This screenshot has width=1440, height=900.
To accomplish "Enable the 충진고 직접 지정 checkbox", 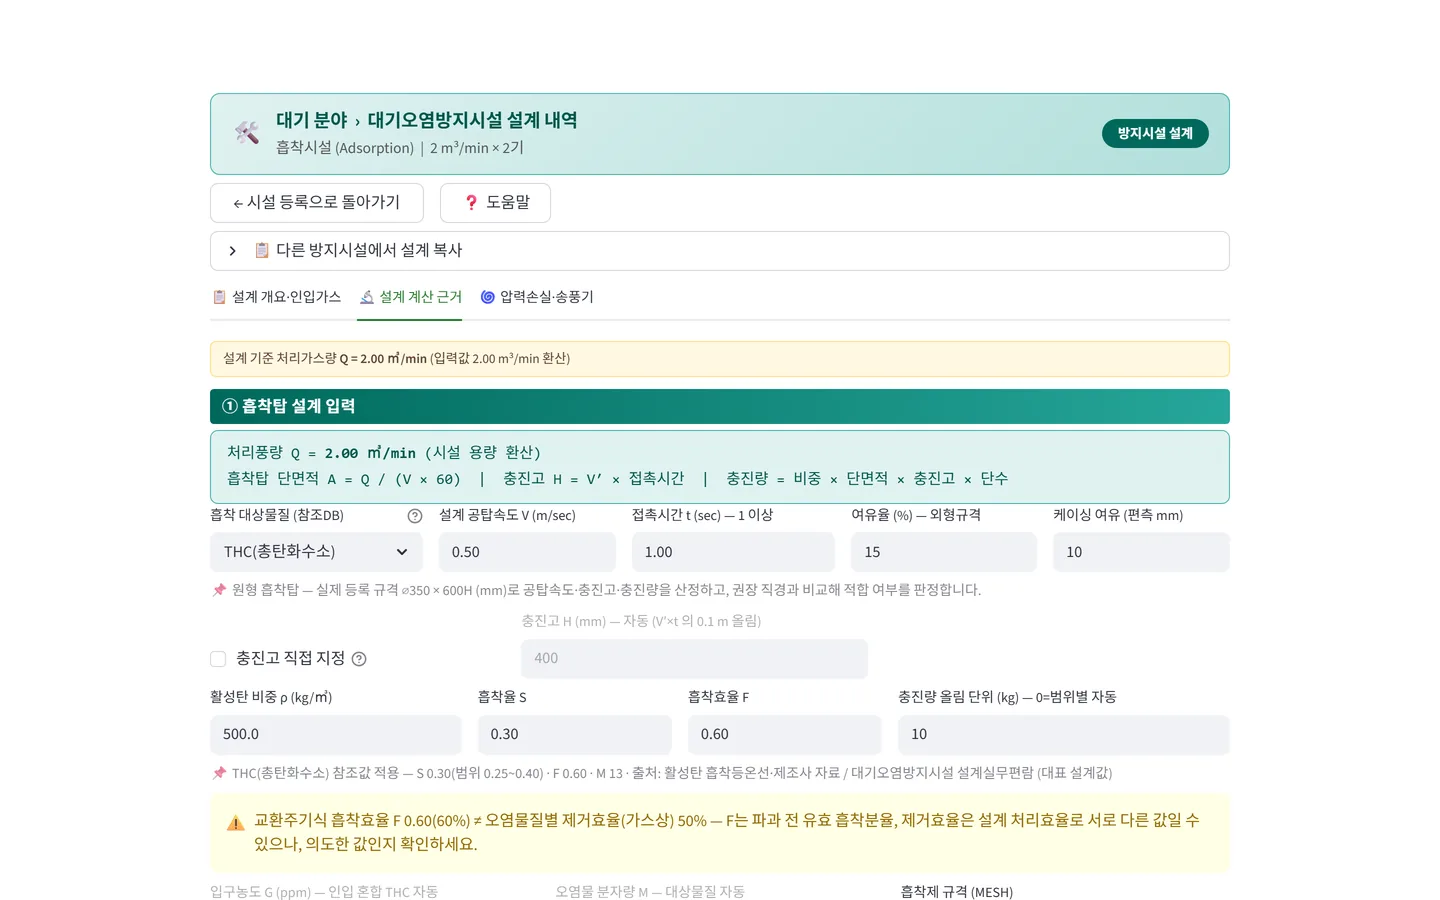I will [x=218, y=659].
